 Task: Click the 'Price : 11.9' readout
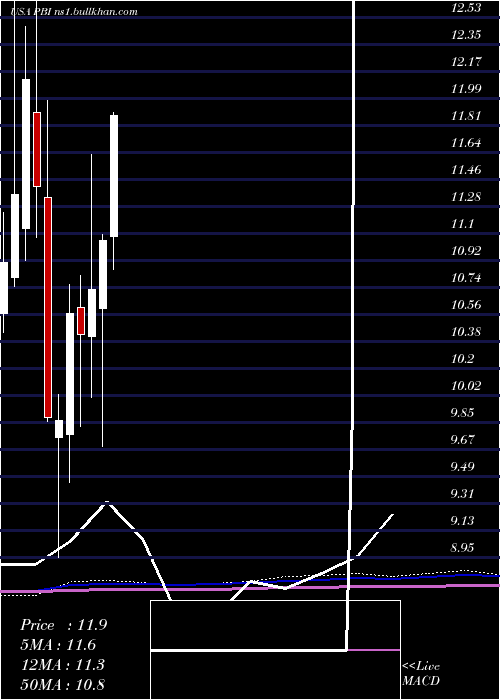(x=63, y=625)
